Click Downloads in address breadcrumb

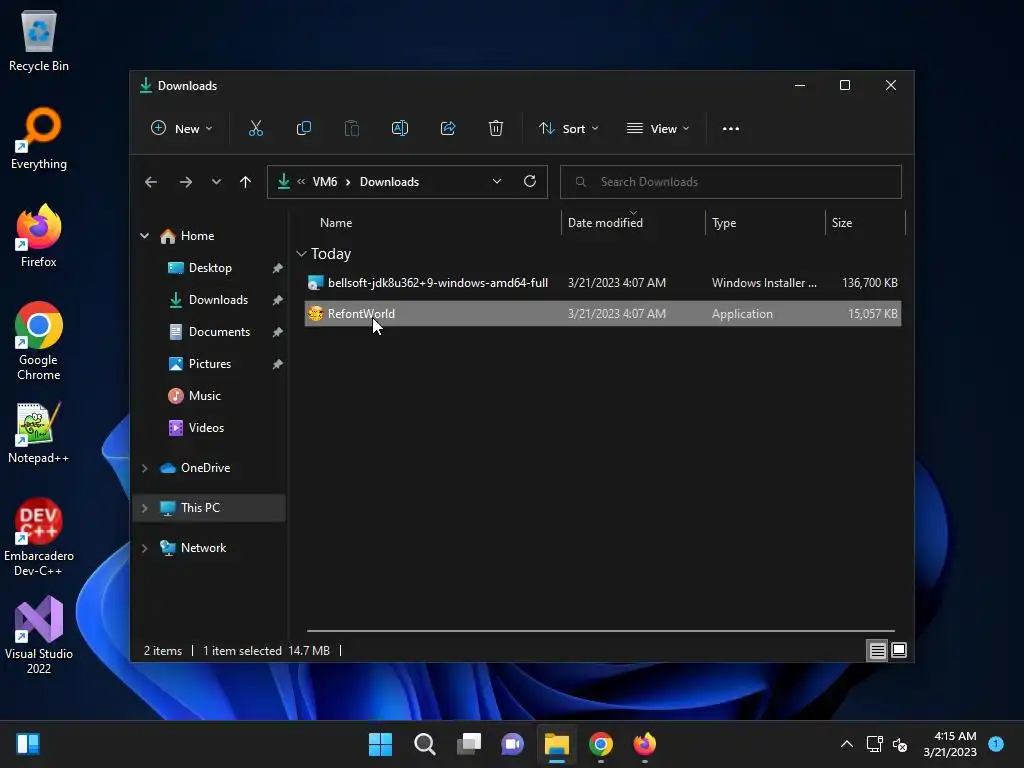pos(389,182)
